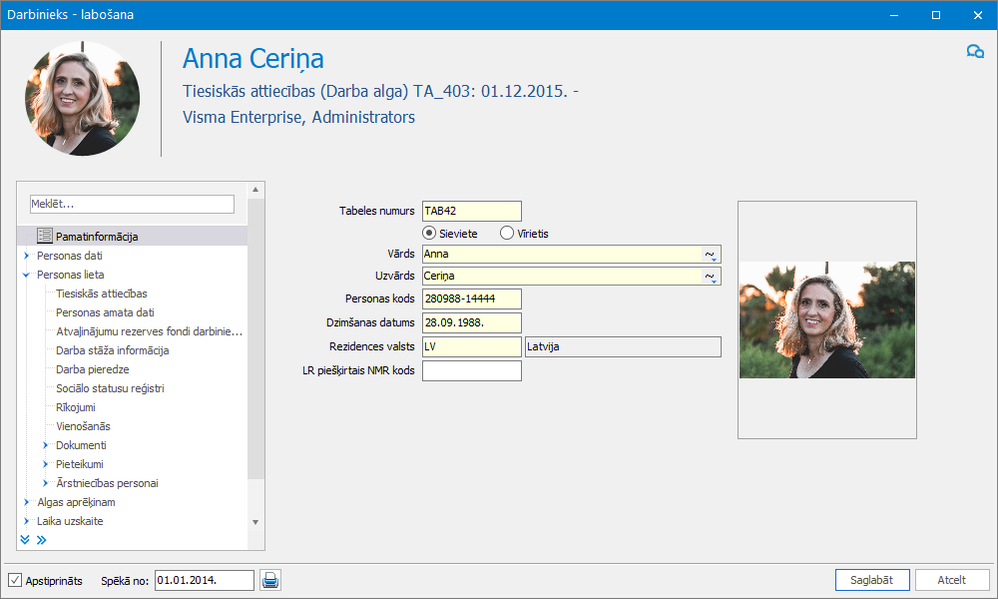The width and height of the screenshot is (998, 599).
Task: Select the Sieviete radio button
Action: tap(429, 233)
